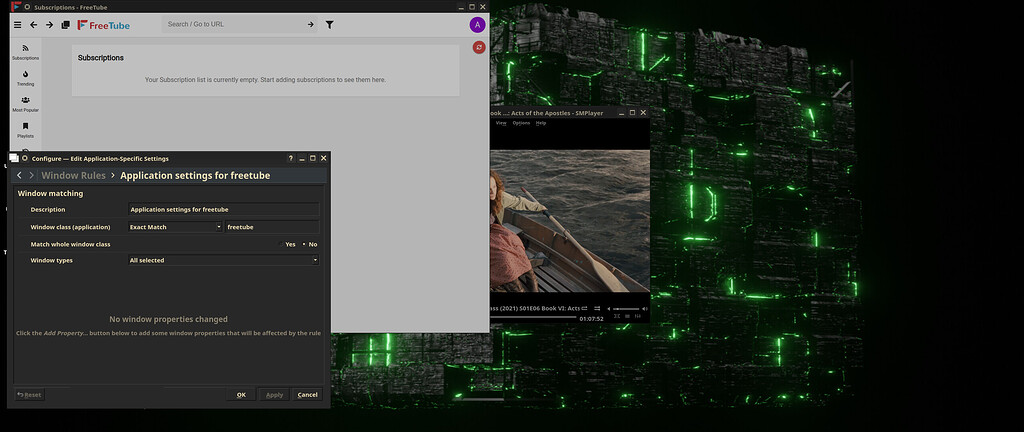Navigate forward in the Configure dialog header
This screenshot has height=432, width=1024.
31,175
